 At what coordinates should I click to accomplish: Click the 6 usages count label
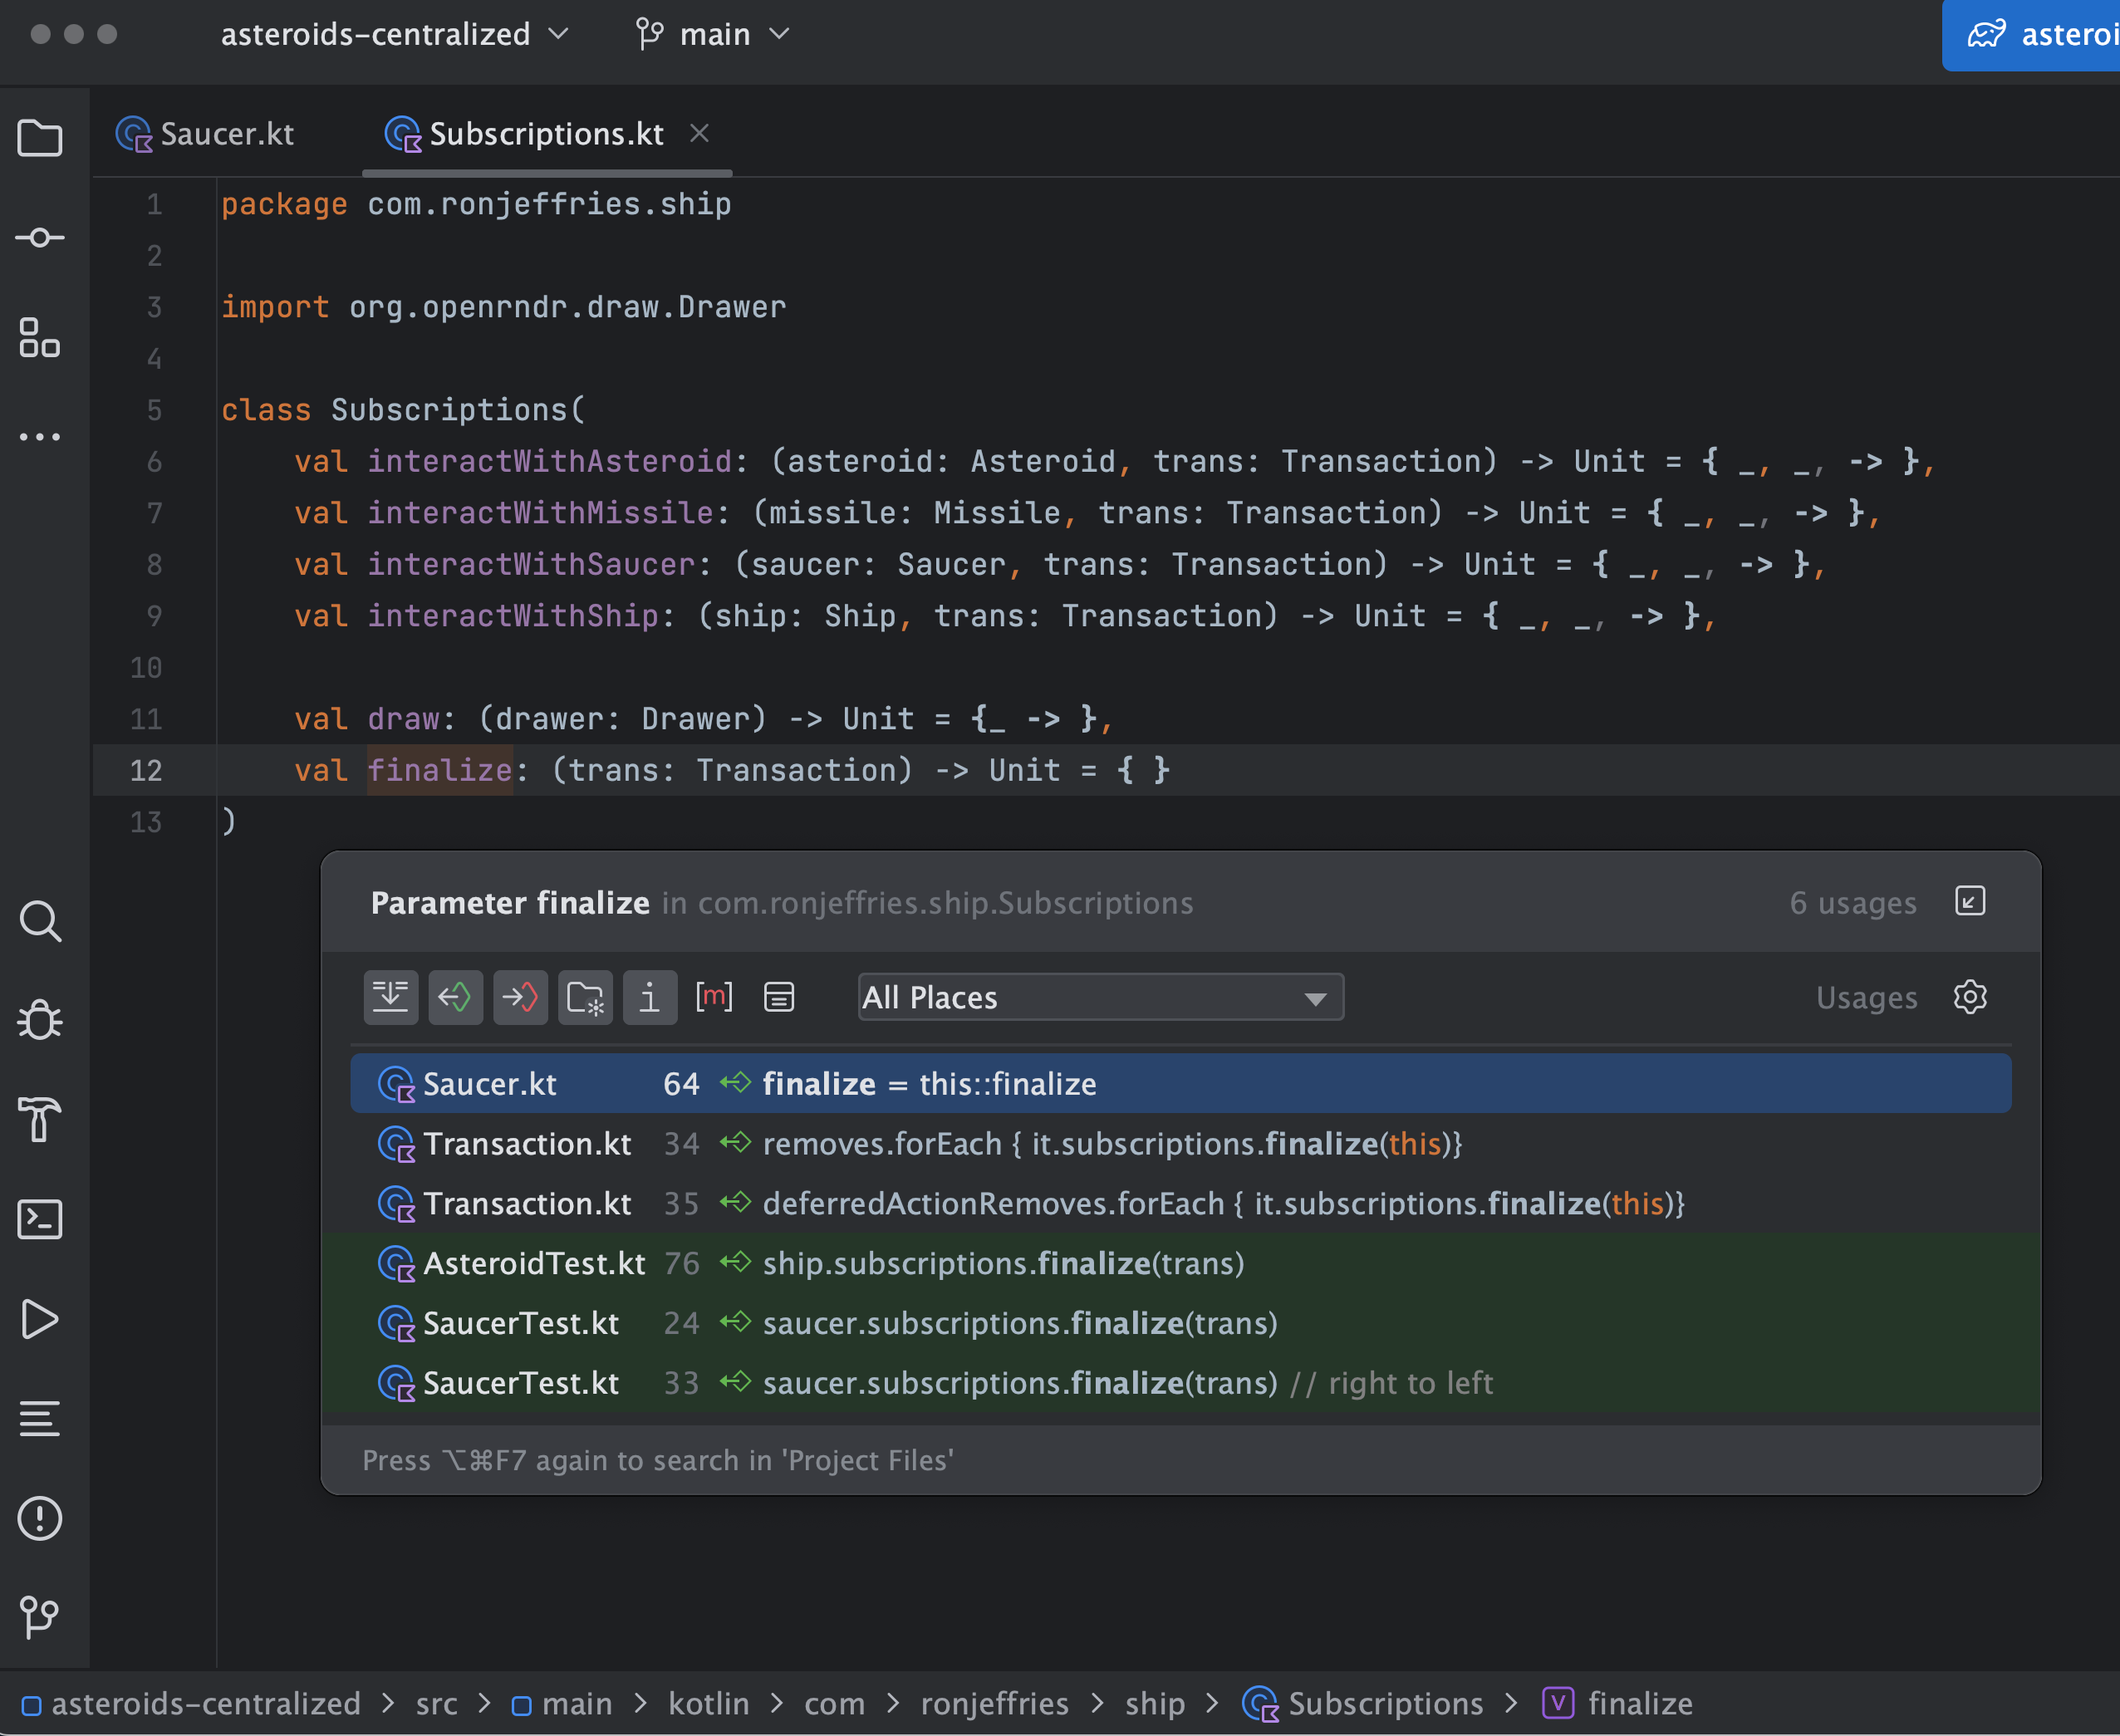1853,902
